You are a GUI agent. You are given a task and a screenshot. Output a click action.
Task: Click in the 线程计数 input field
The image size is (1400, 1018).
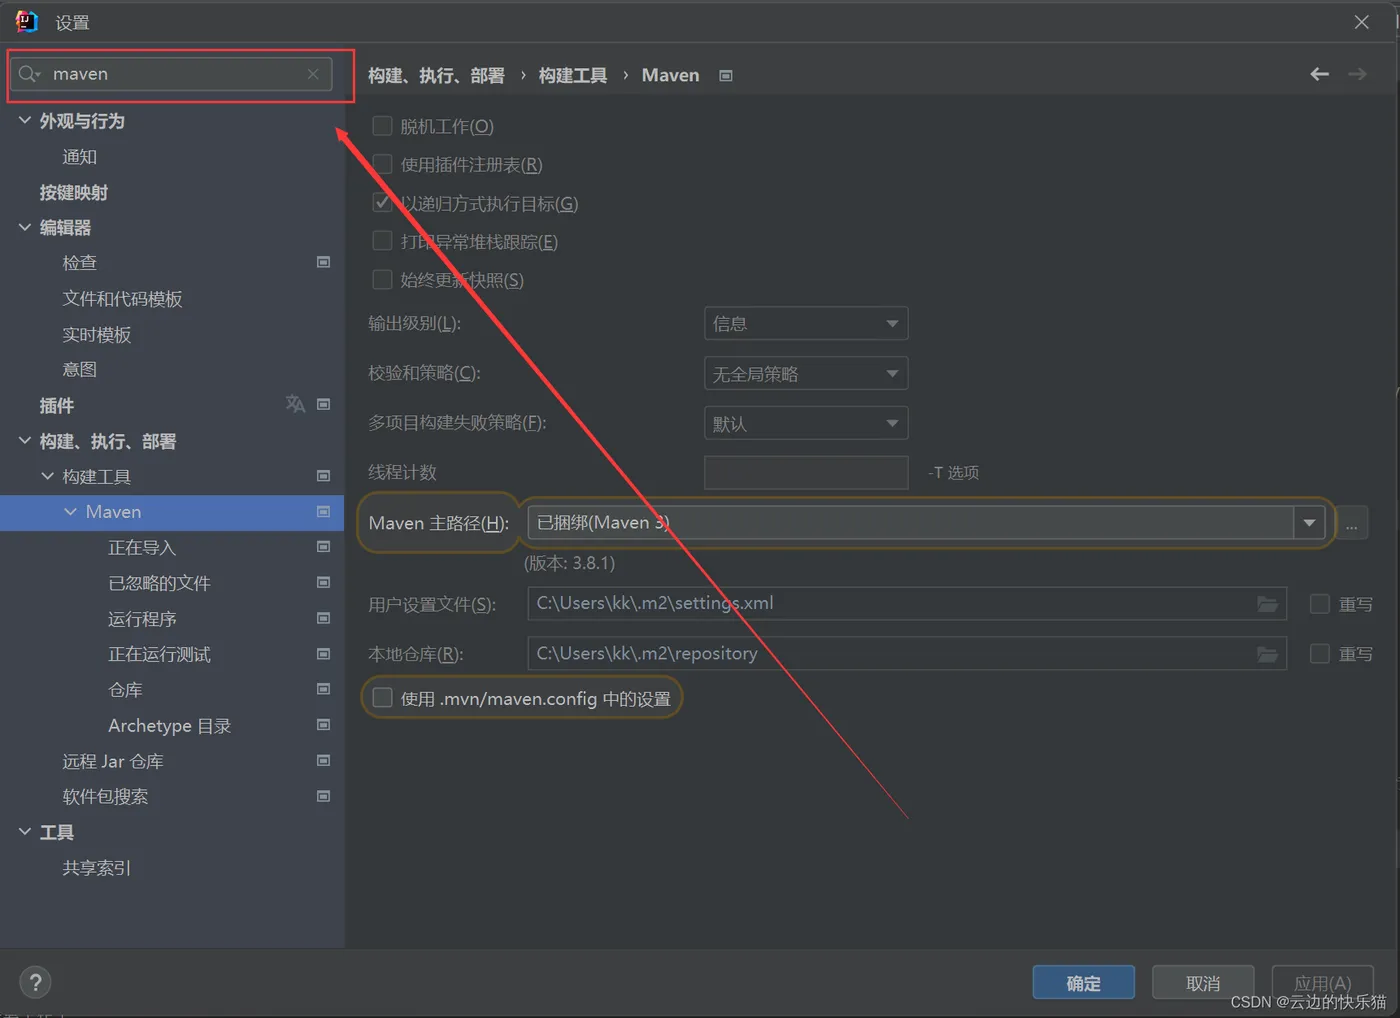point(806,472)
